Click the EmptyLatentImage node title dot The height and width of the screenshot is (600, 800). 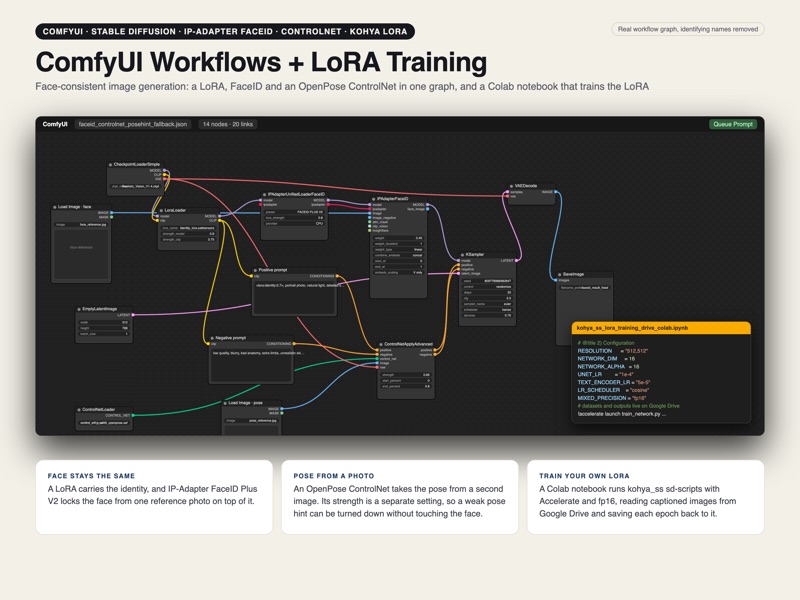(x=79, y=309)
